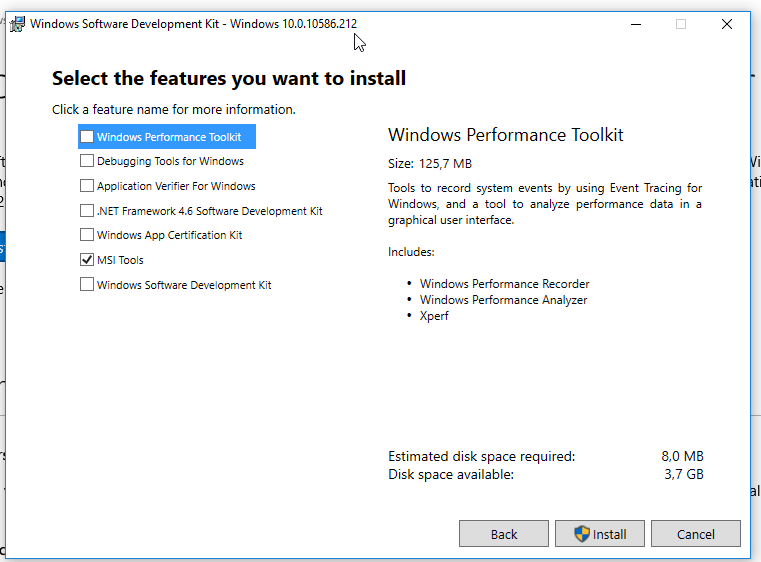Click the Debugging Tools for Windows label
The width and height of the screenshot is (761, 562).
click(x=170, y=161)
